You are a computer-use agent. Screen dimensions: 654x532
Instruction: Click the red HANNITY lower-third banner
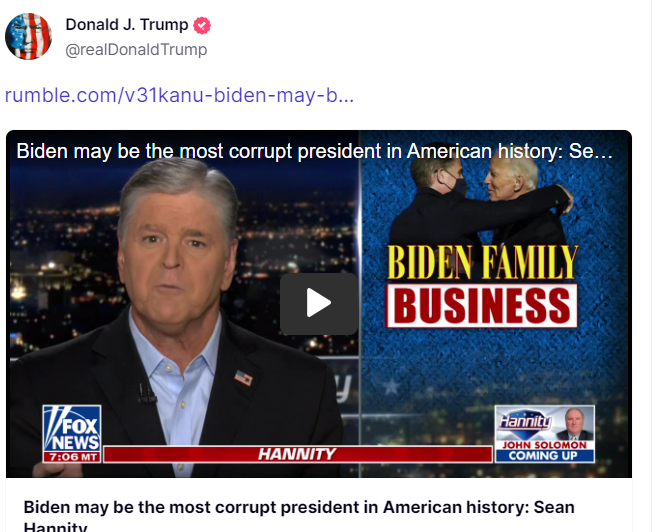pos(297,454)
